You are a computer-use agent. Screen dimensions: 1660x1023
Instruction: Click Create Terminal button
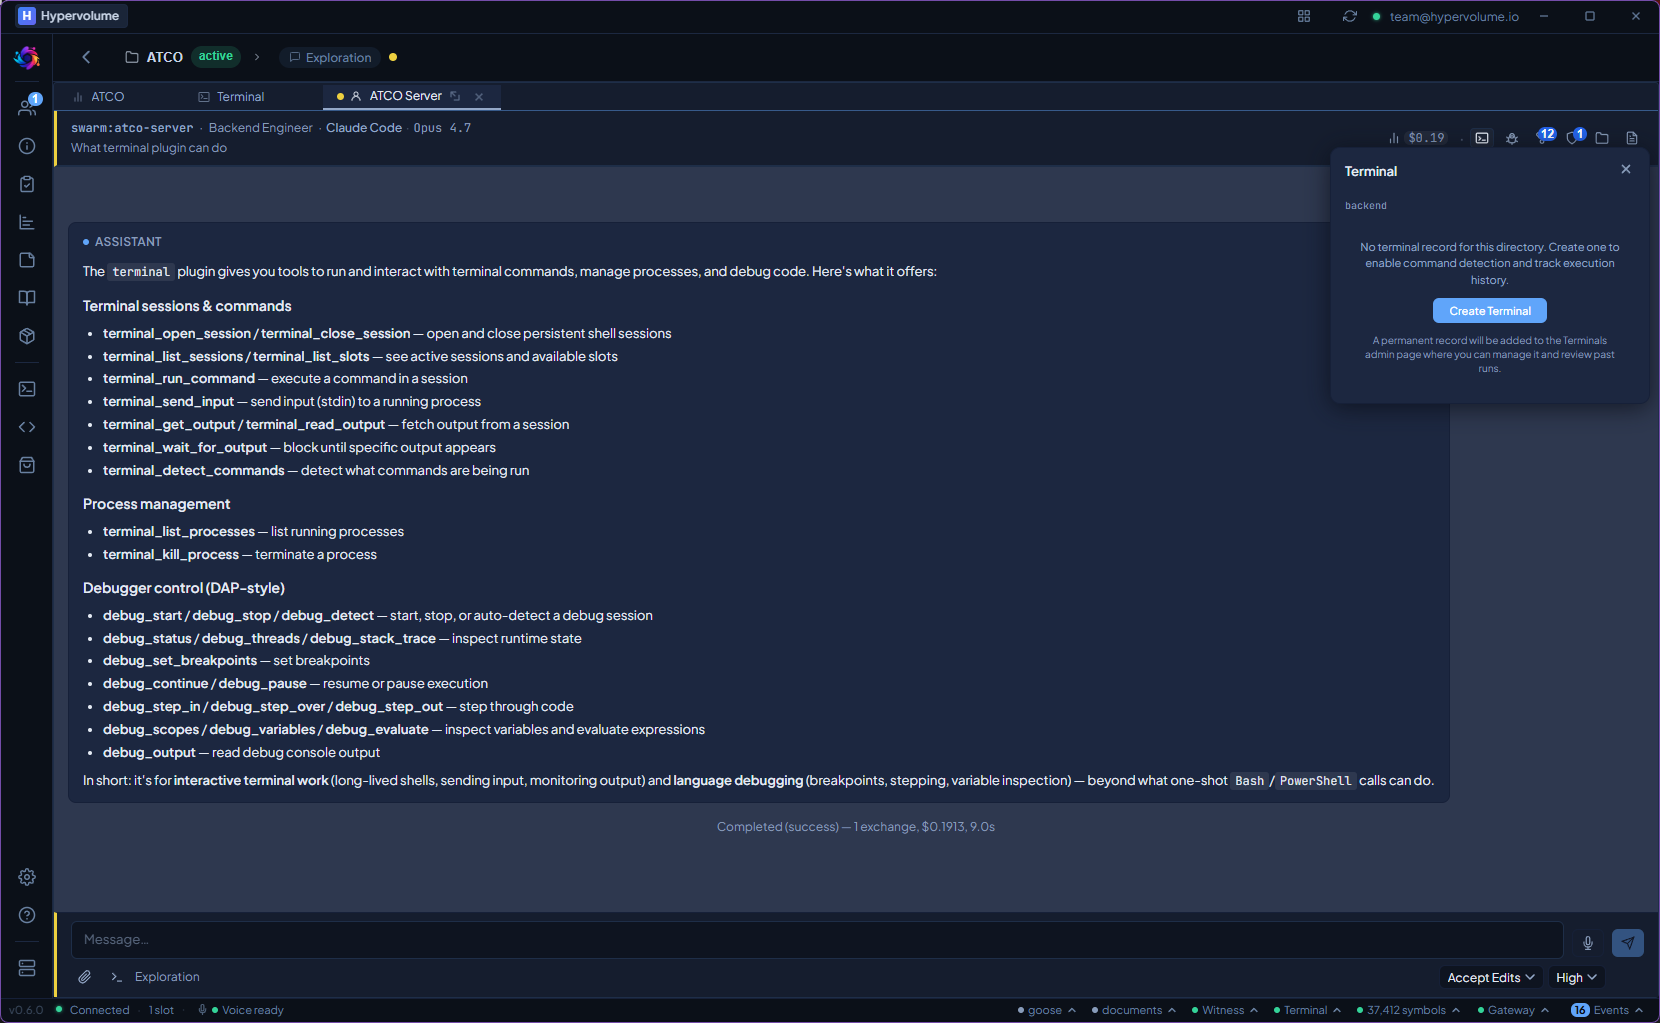click(1489, 311)
